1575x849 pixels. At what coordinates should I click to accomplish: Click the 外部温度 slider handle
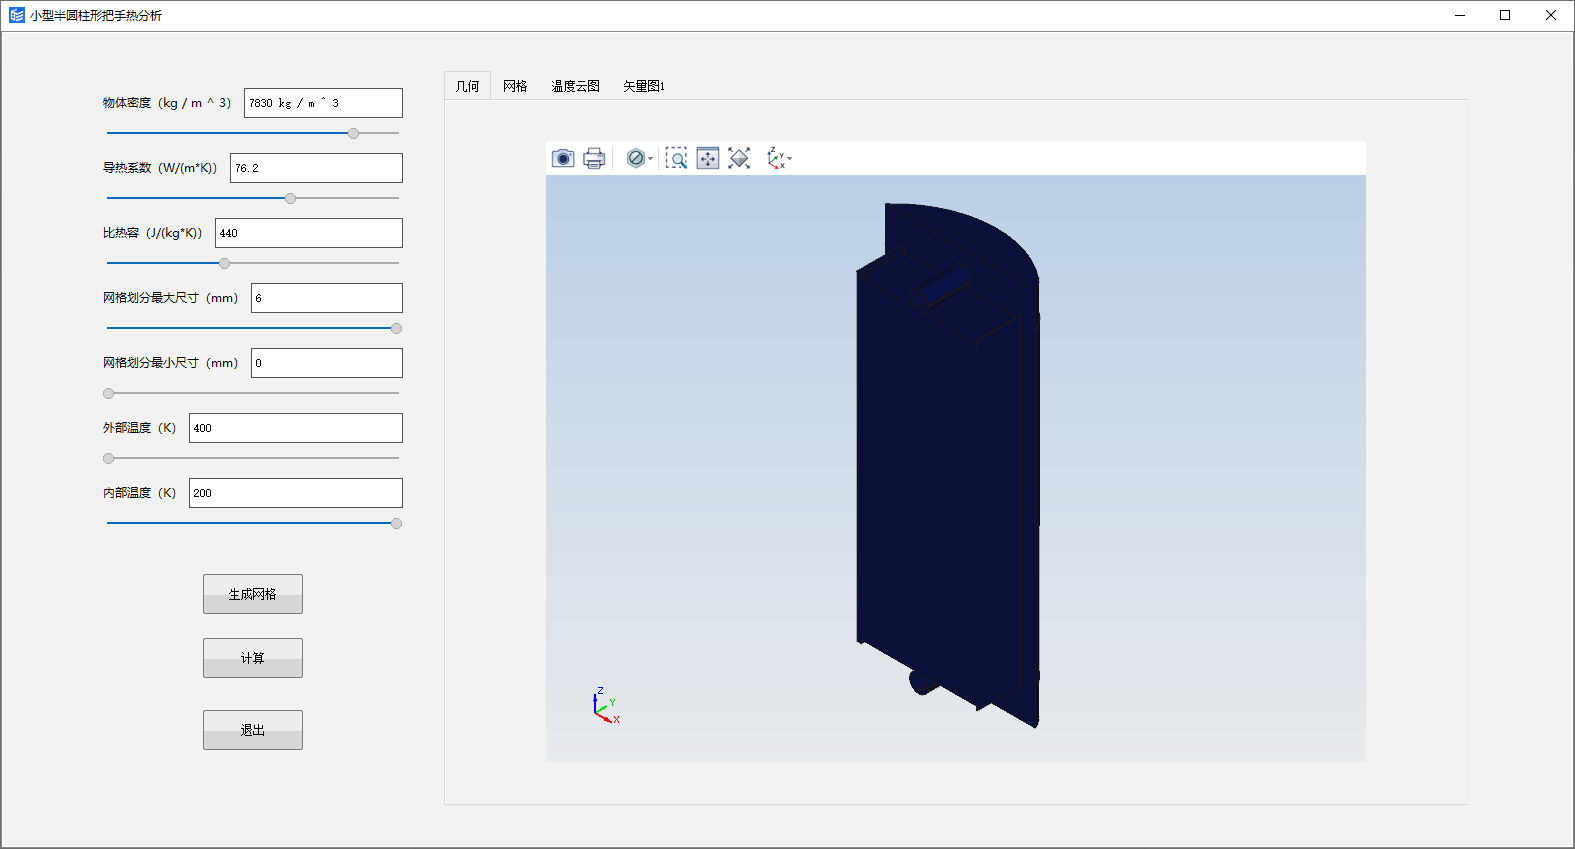[x=108, y=458]
